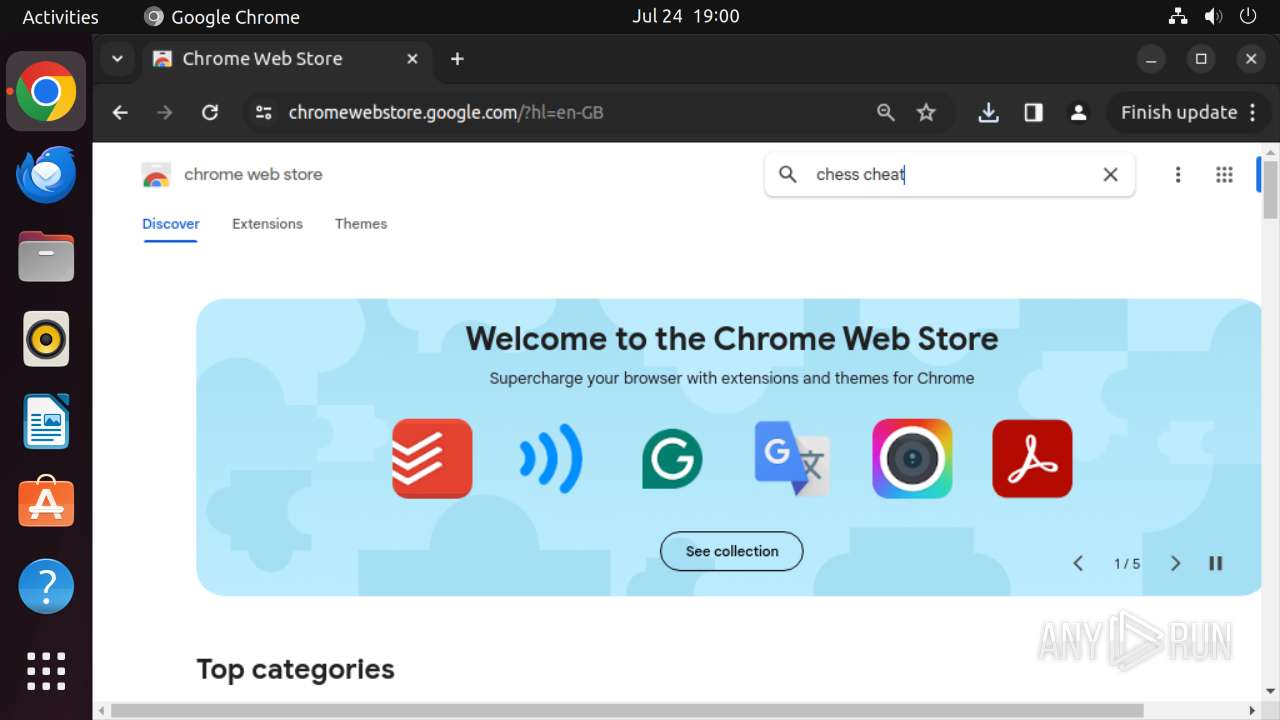
Task: Open the Google Chrome app menu in top bar
Action: (x=222, y=17)
